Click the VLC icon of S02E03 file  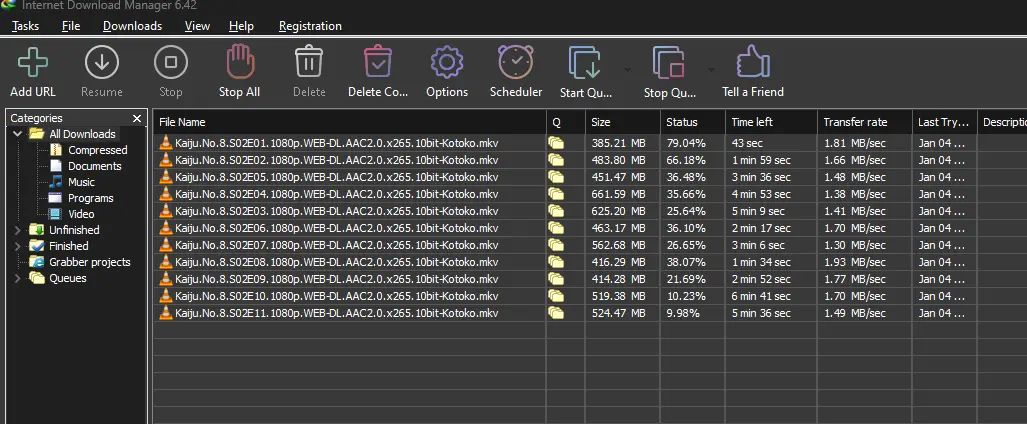[x=166, y=211]
